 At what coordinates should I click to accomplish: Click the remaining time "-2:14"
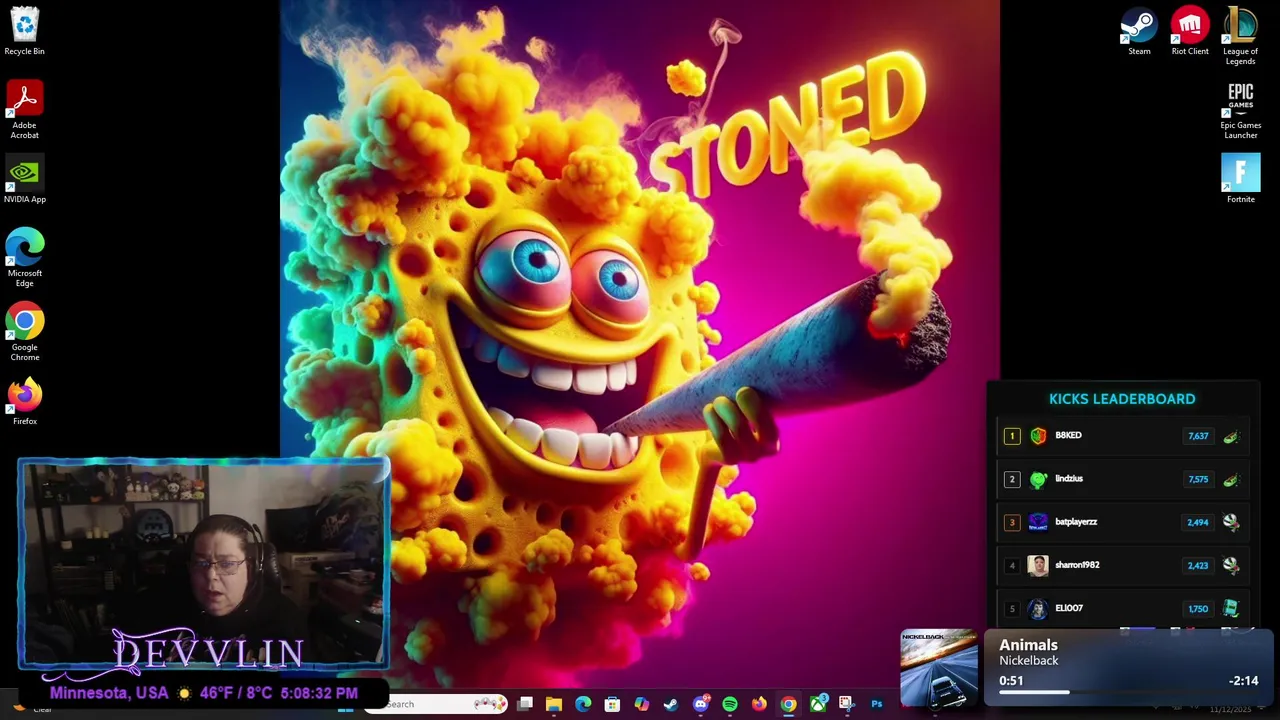pos(1244,681)
